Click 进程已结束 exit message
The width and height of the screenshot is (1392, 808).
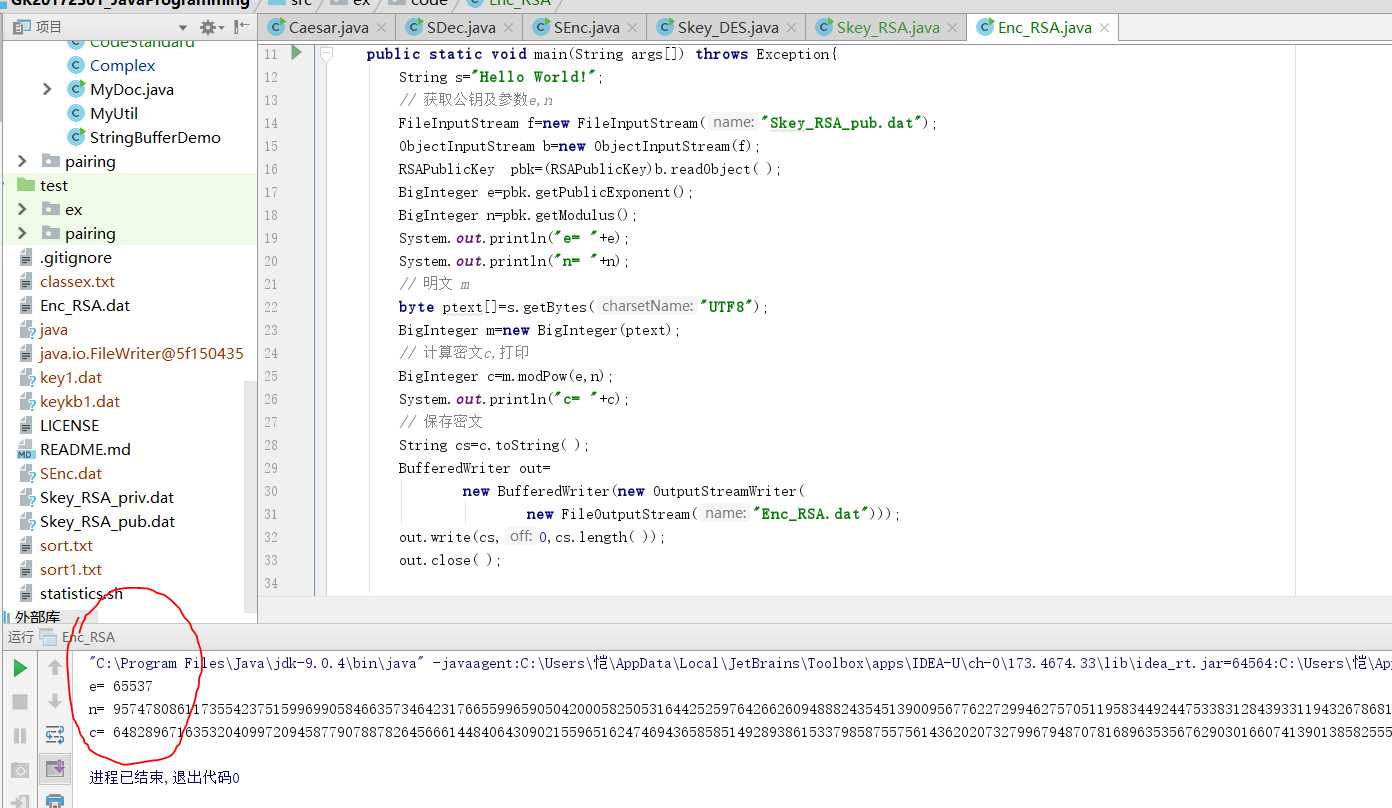pyautogui.click(x=164, y=777)
